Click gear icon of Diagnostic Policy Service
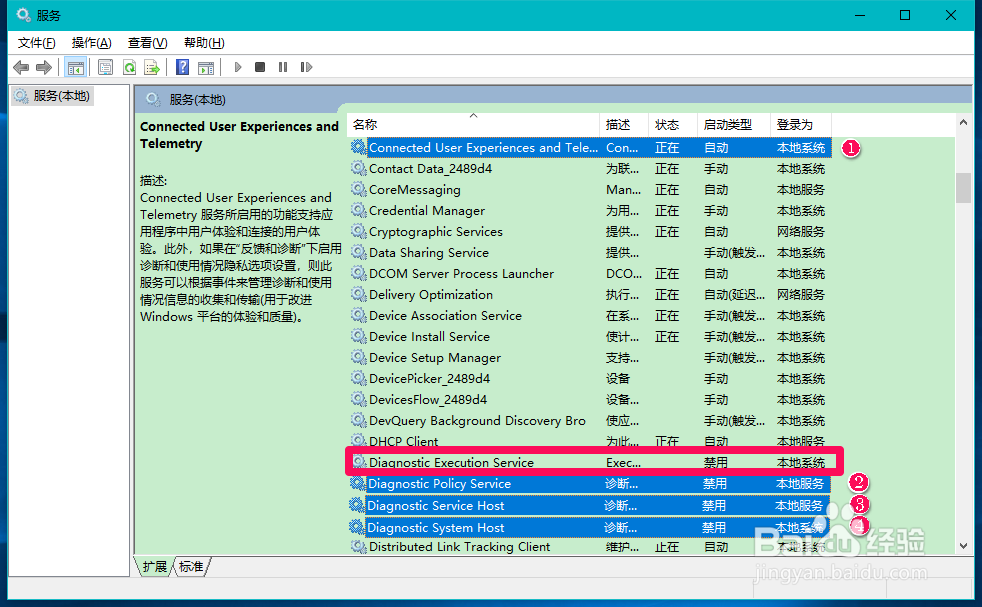Image resolution: width=982 pixels, height=607 pixels. [x=358, y=483]
